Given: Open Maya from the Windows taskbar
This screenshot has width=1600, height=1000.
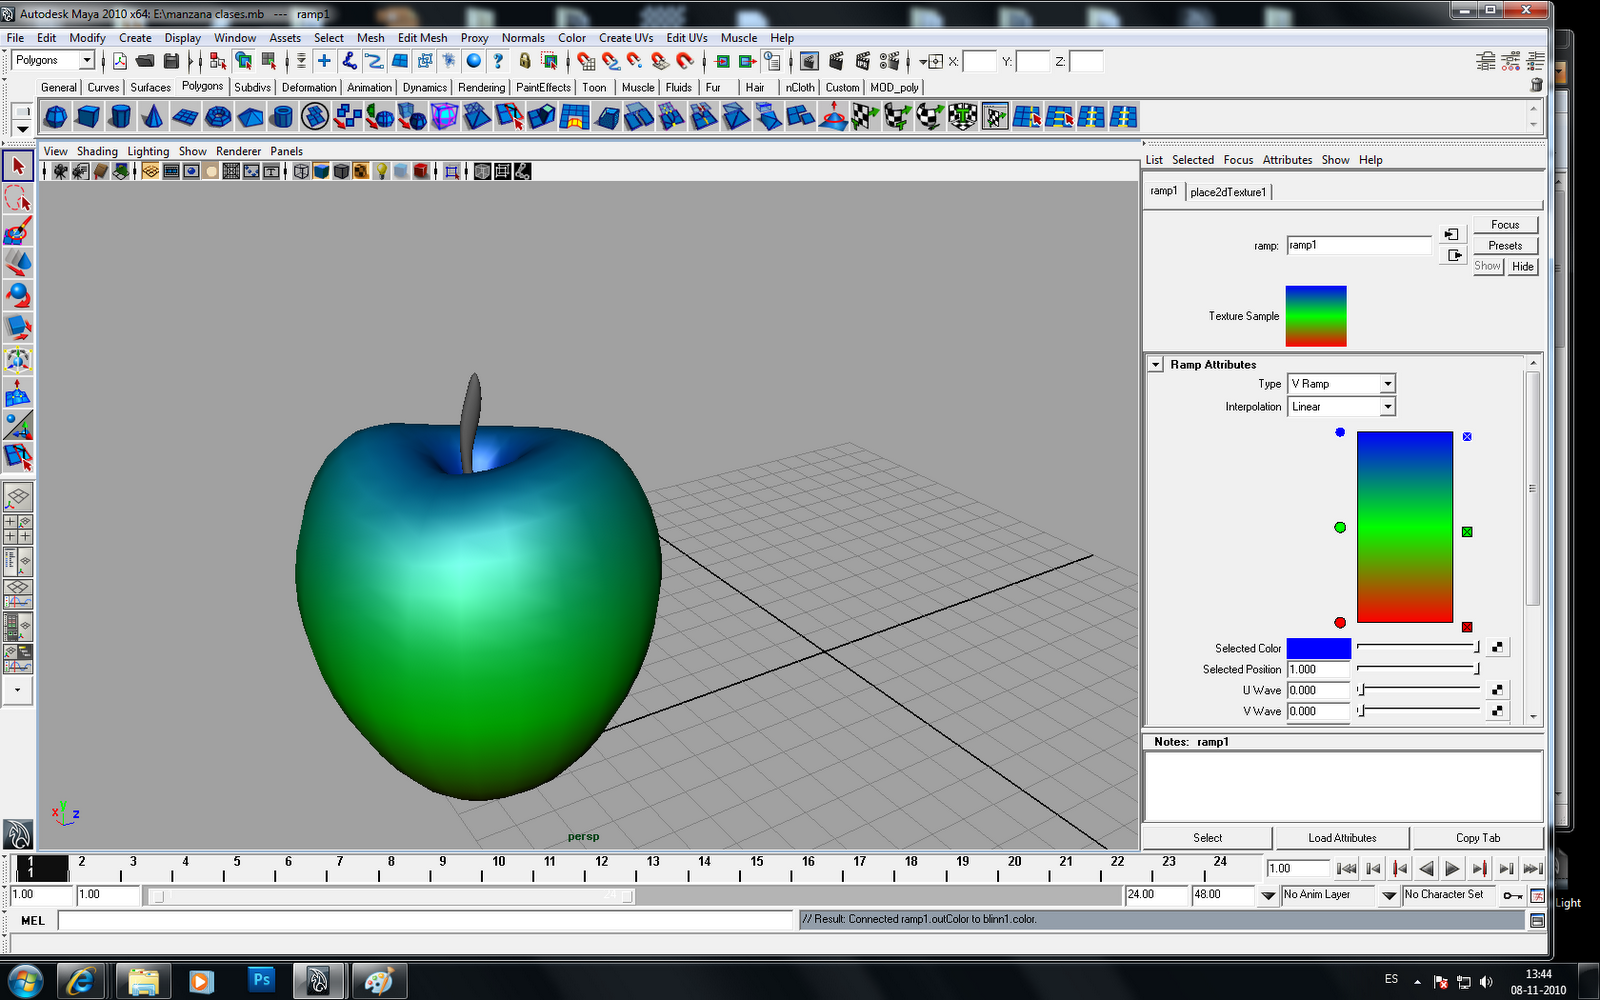Looking at the screenshot, I should click(x=318, y=980).
